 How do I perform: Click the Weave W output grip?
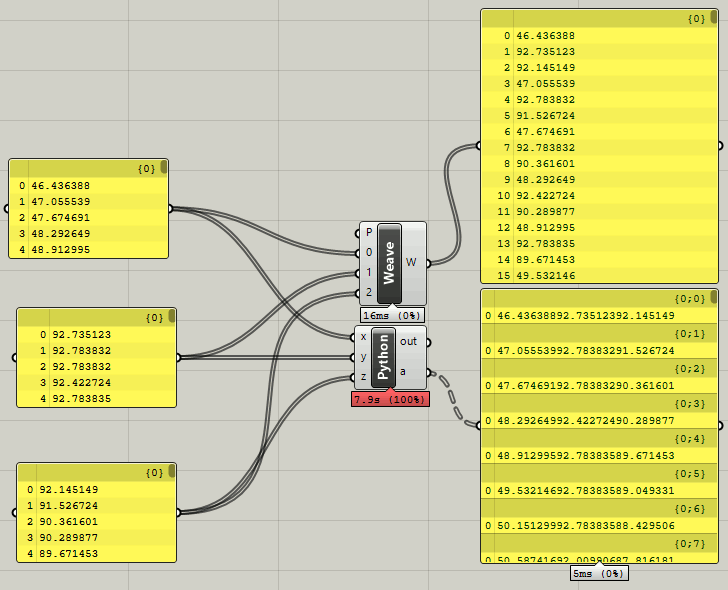[428, 263]
